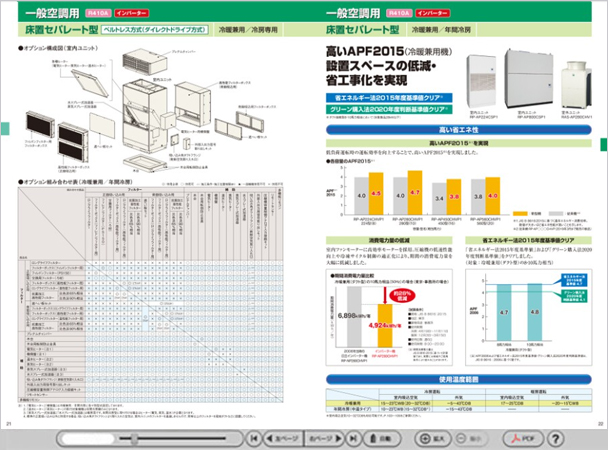The height and width of the screenshot is (450, 608).
Task: Click the page number 21
Action: click(9, 424)
